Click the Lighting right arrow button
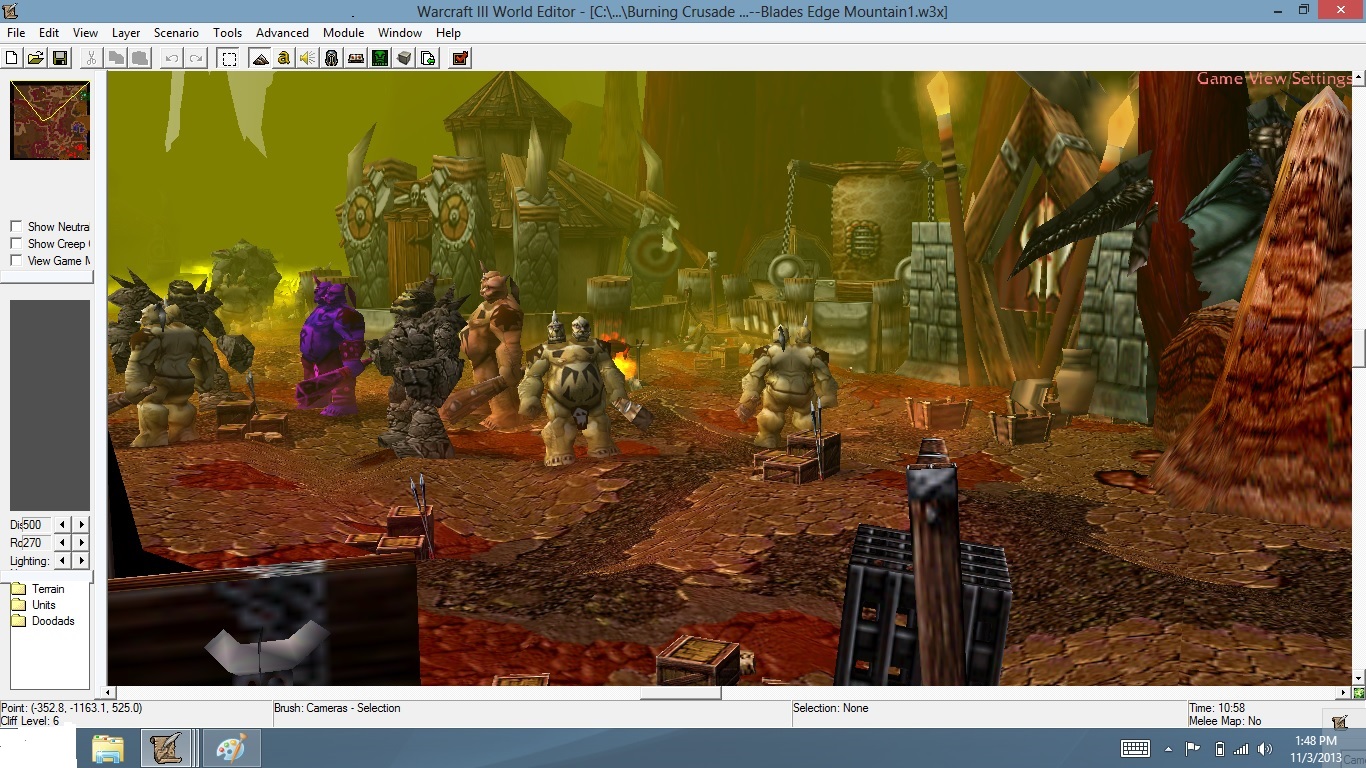The height and width of the screenshot is (768, 1366). tap(81, 561)
